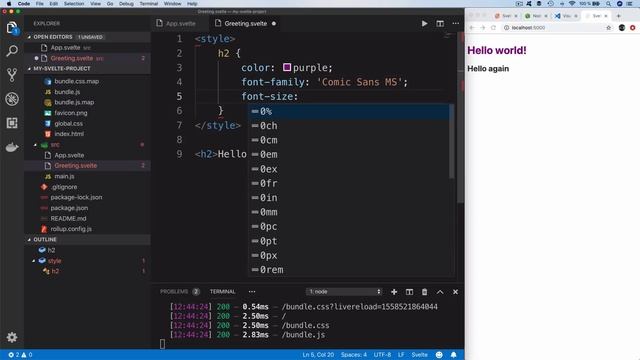This screenshot has height=360, width=640.
Task: Open Spotlight search in macOS menu bar
Action: (x=608, y=4)
